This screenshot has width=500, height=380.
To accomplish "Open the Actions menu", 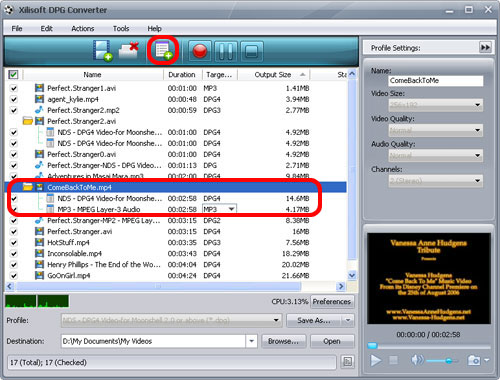I will tap(82, 29).
